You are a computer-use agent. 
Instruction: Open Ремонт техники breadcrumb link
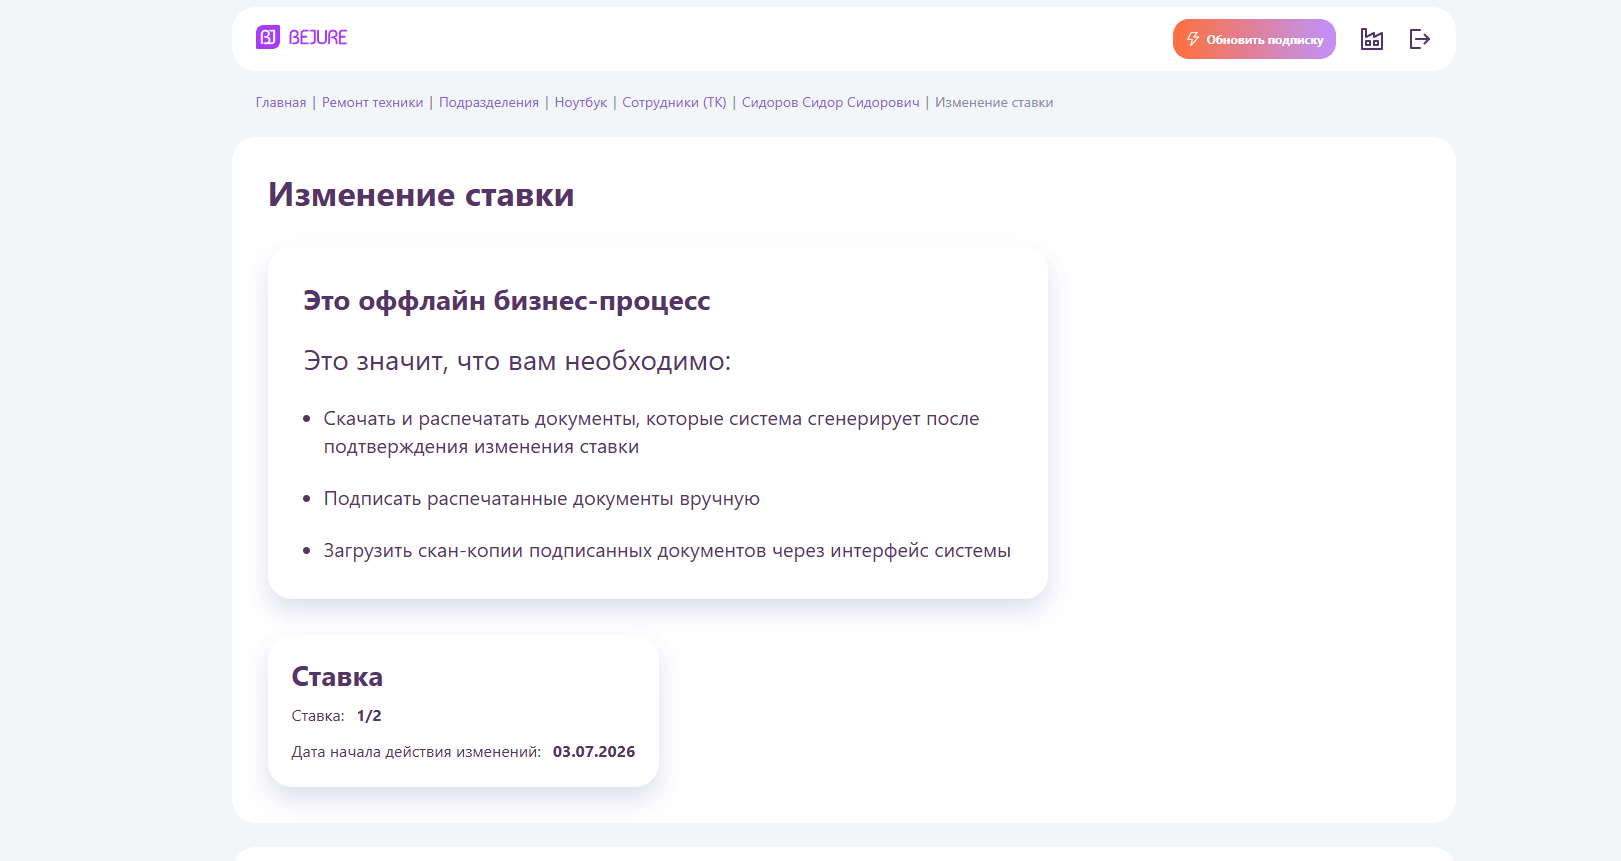click(373, 103)
